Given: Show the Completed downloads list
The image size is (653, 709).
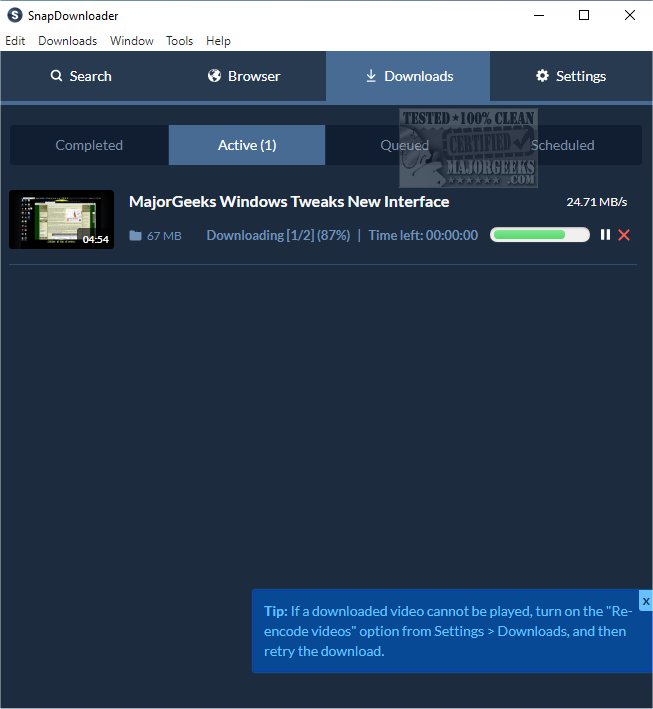Looking at the screenshot, I should [x=89, y=145].
